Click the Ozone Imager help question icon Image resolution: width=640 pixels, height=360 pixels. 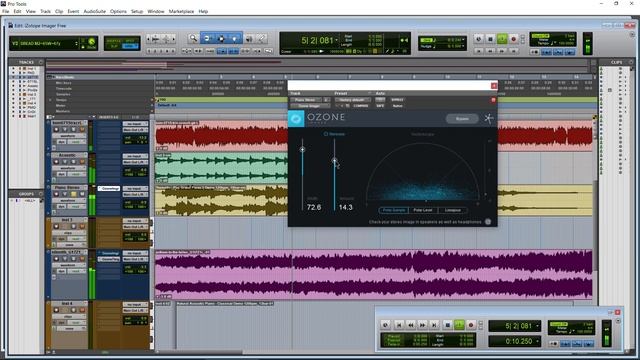pyautogui.click(x=488, y=222)
